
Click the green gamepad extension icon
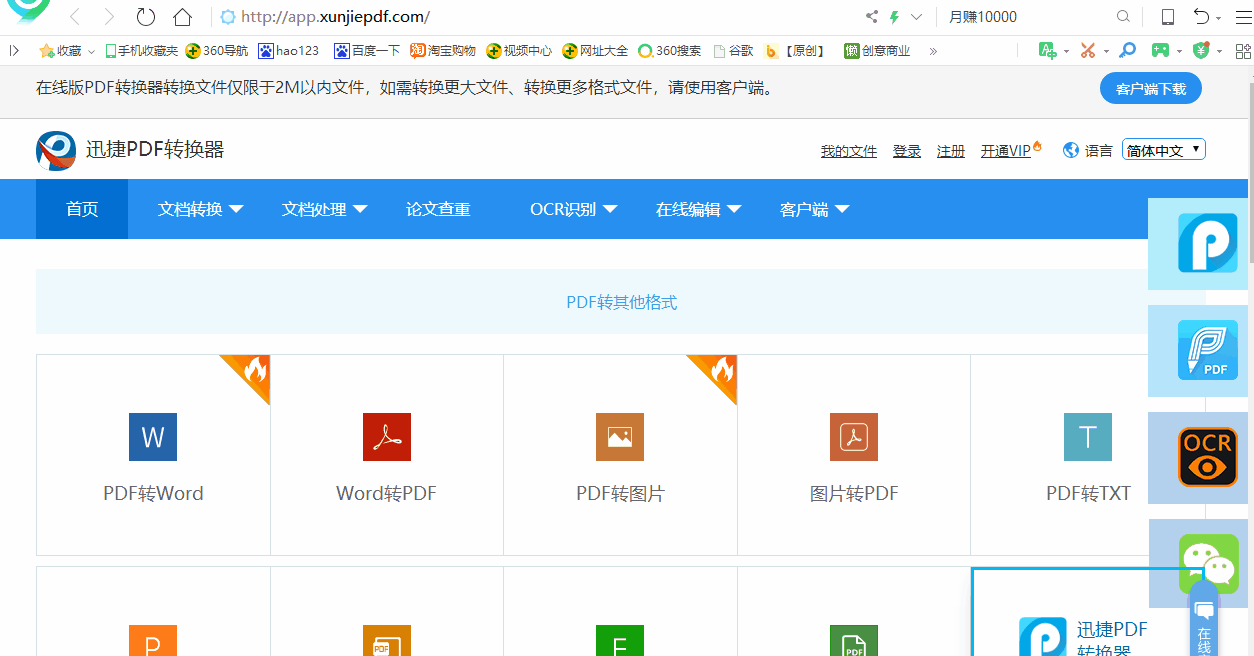(x=1161, y=50)
